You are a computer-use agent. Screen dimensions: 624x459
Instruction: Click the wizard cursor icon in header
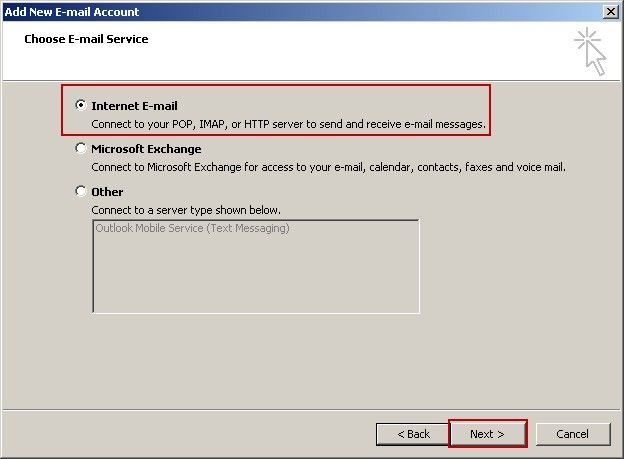(x=590, y=51)
